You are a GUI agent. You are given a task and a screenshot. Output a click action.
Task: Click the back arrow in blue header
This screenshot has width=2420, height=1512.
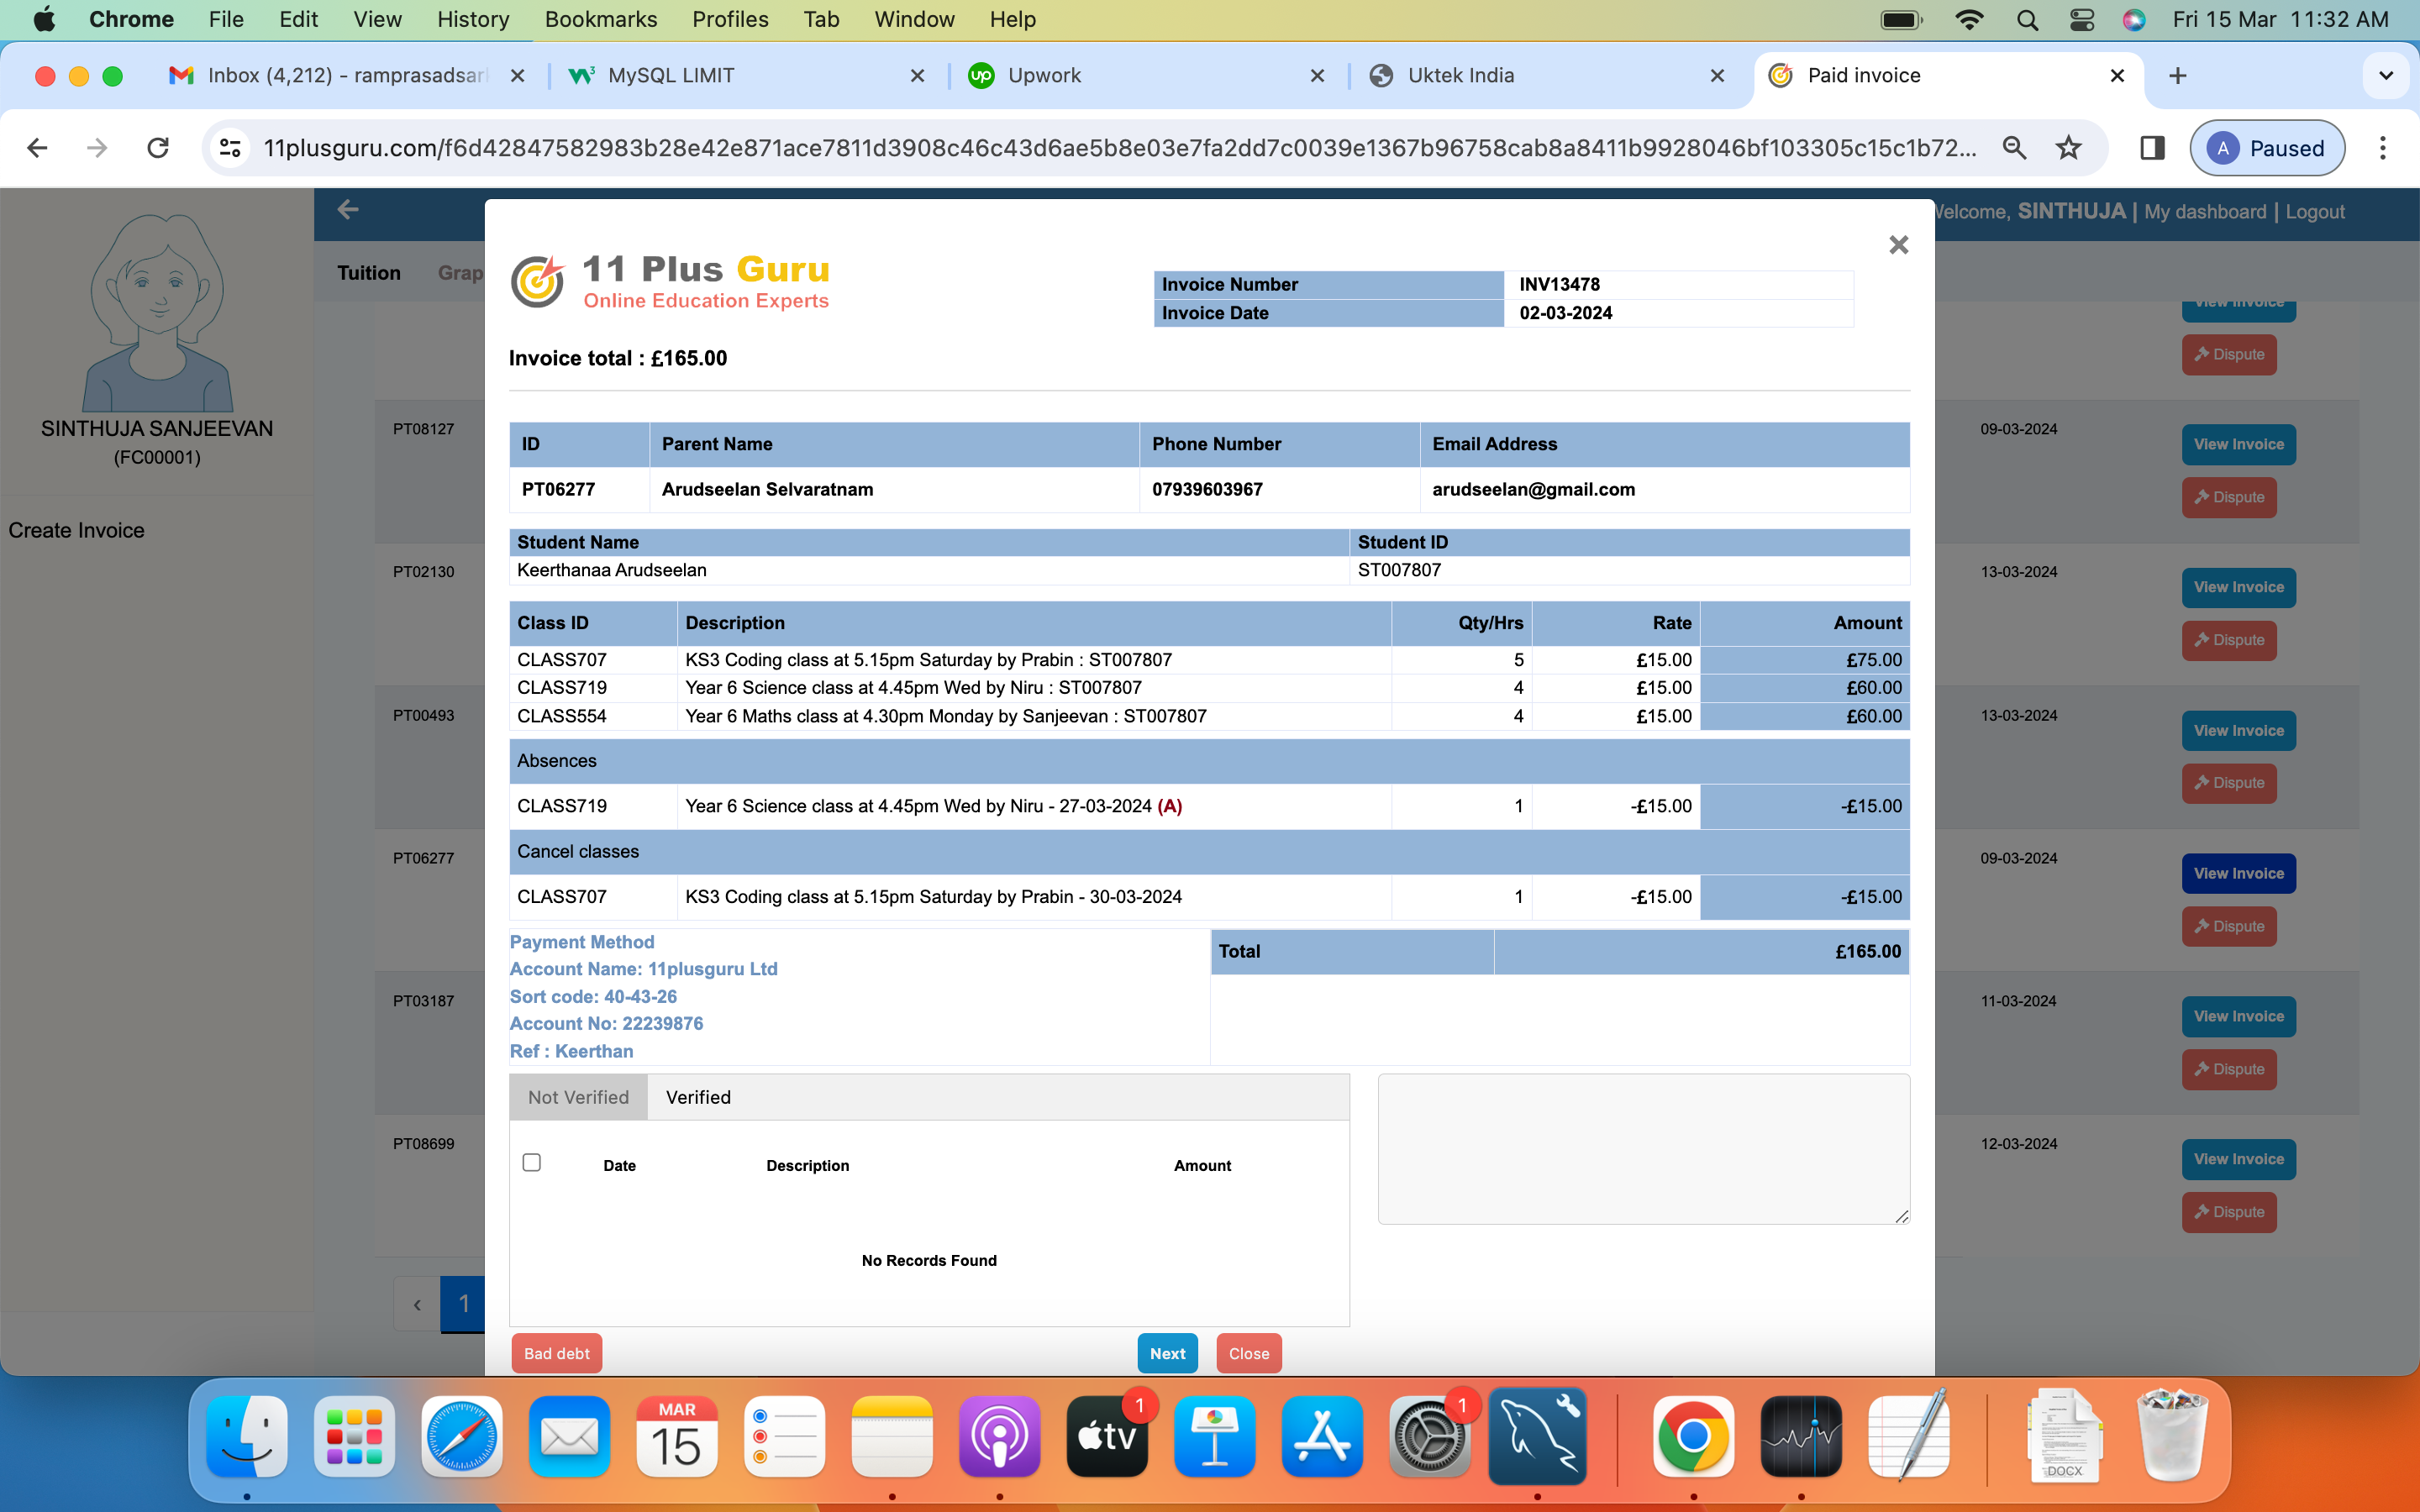(348, 210)
